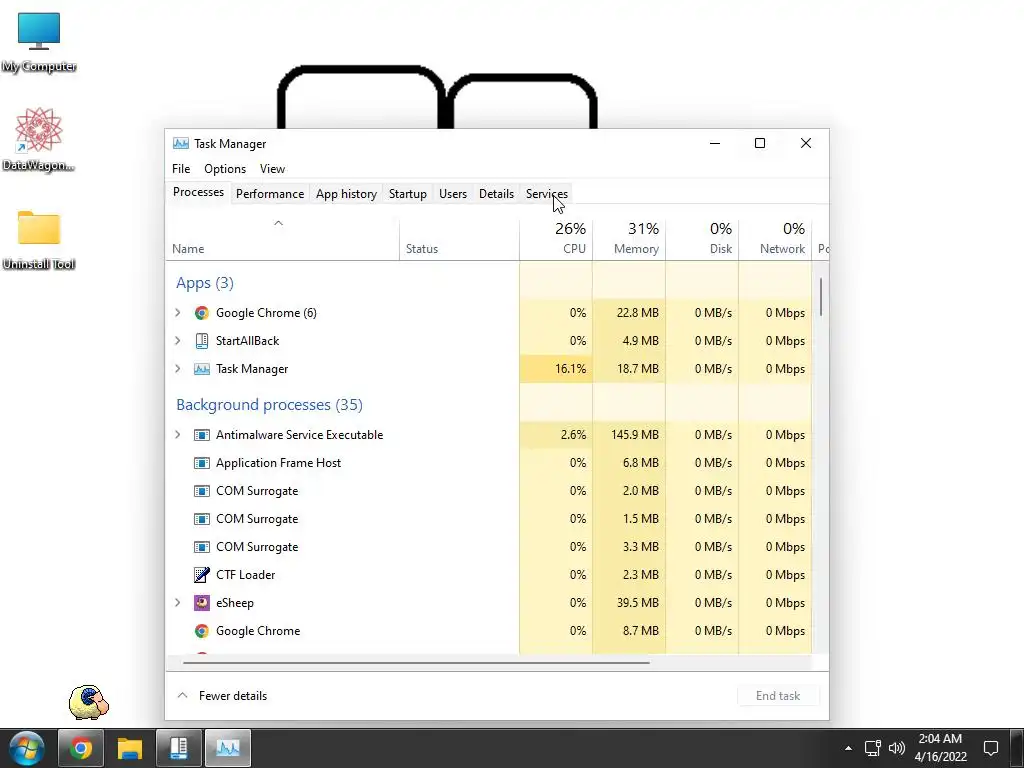Switch to the Details tab
Screen dimensions: 1024x768
point(496,194)
